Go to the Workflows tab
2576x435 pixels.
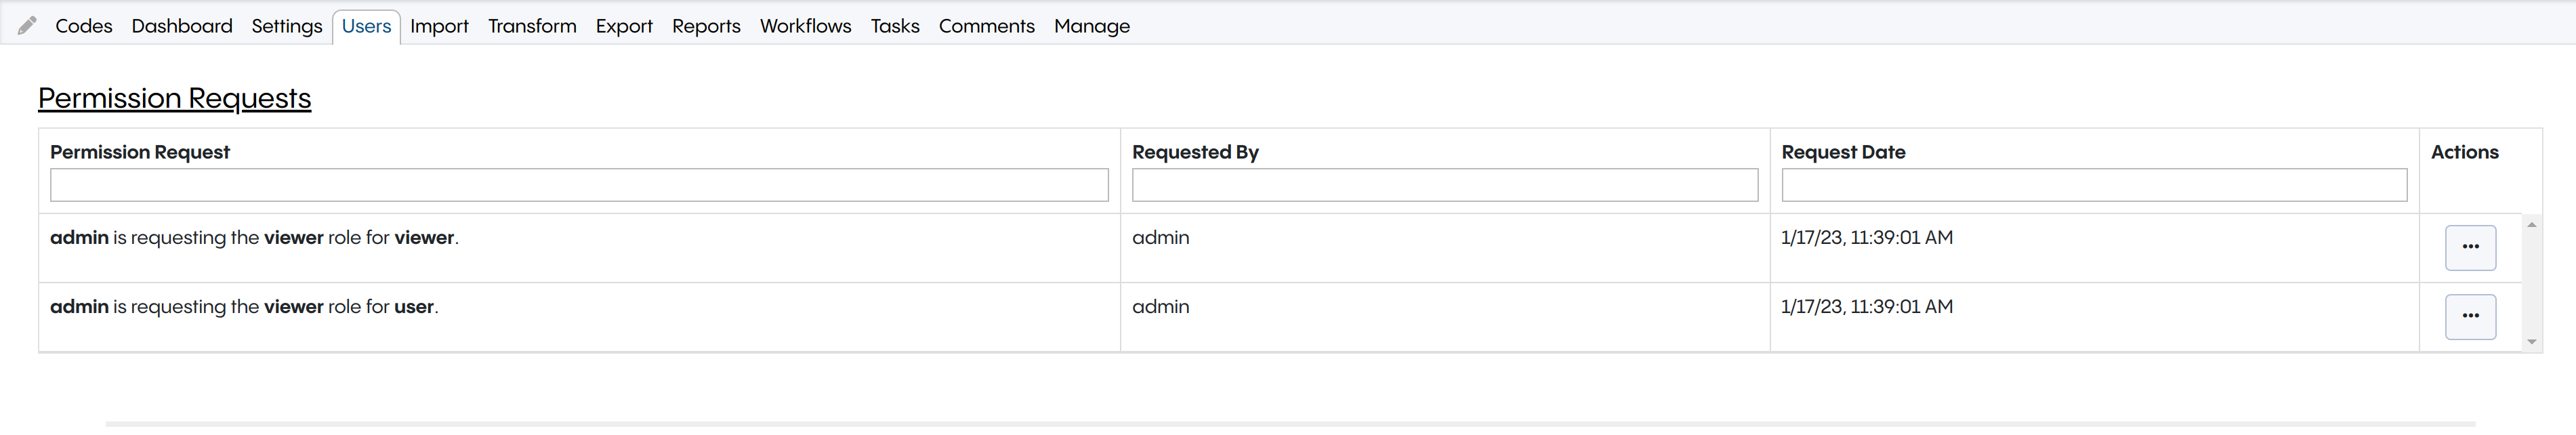[805, 26]
